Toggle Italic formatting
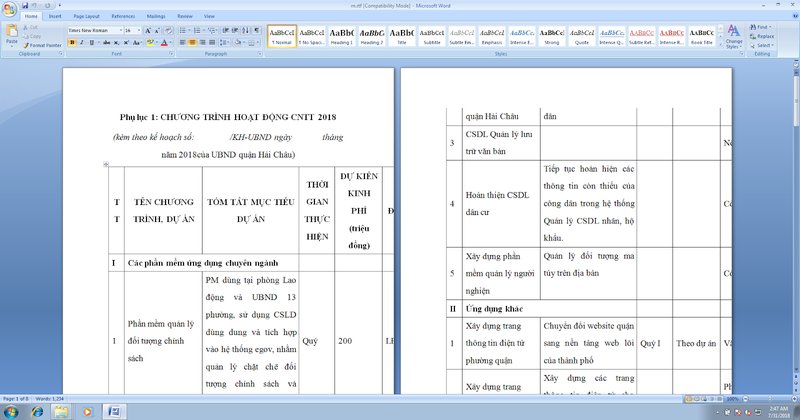 (x=82, y=43)
